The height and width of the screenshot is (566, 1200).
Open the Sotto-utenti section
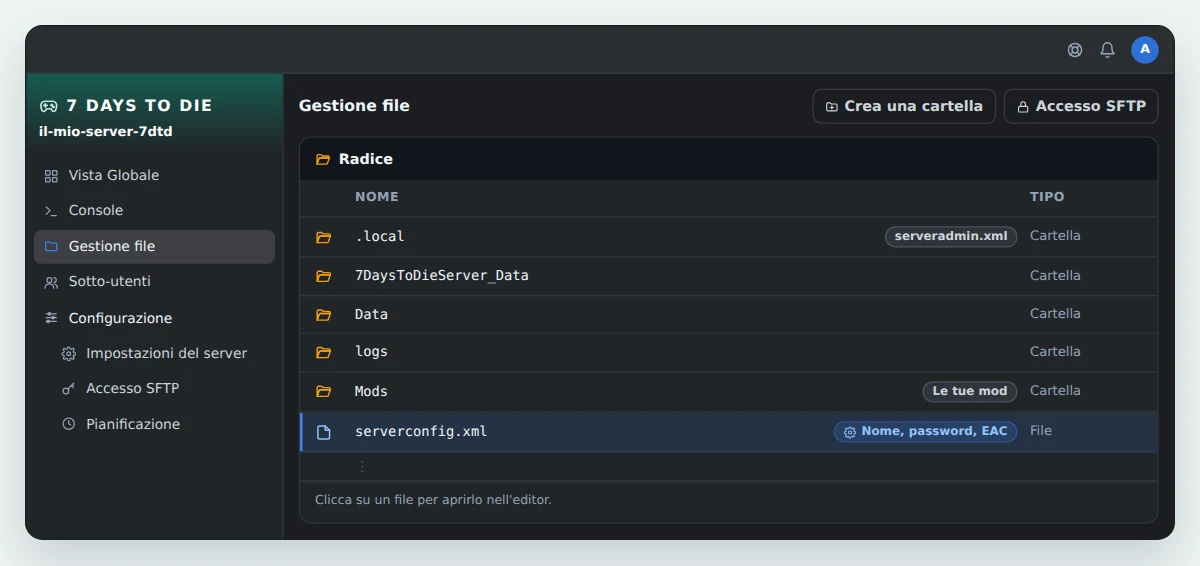(x=154, y=282)
